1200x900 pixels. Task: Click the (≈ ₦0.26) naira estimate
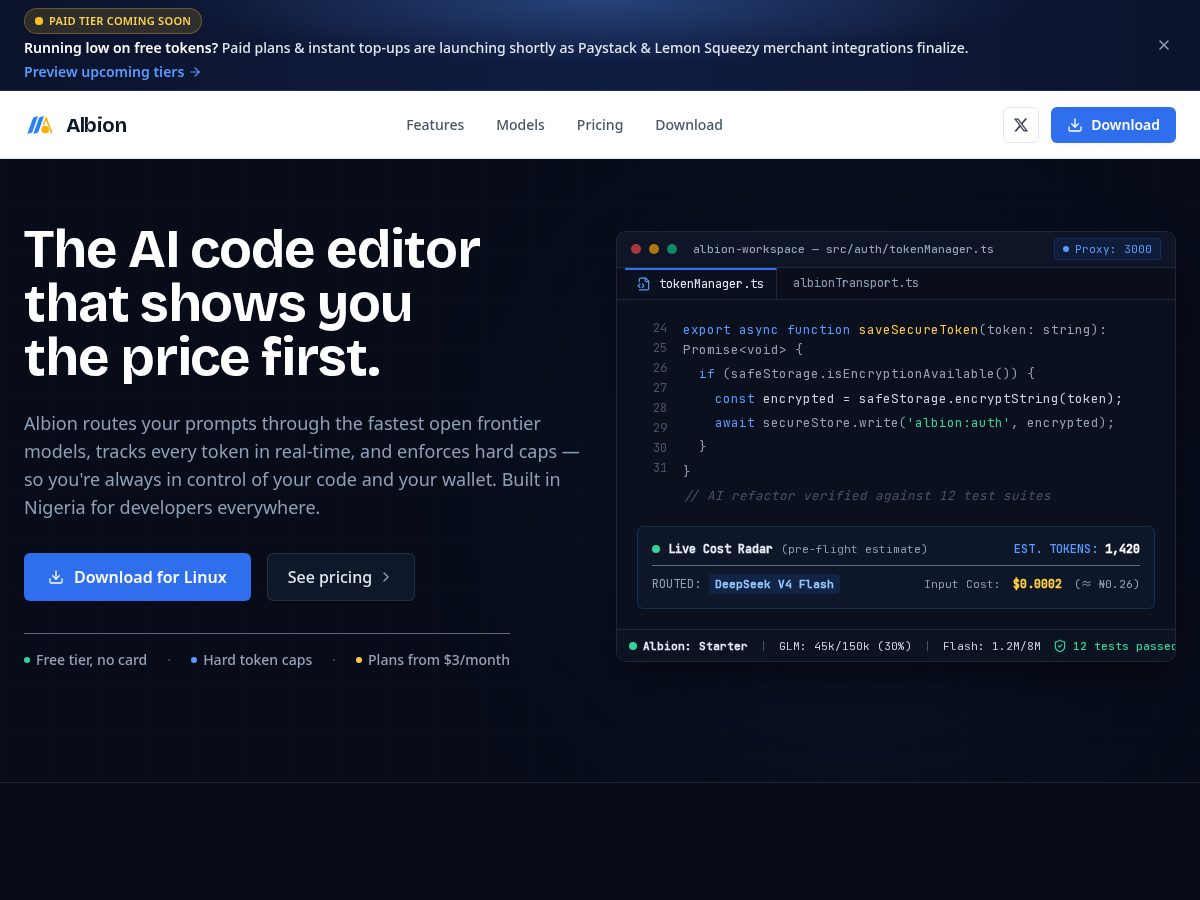pos(1107,584)
